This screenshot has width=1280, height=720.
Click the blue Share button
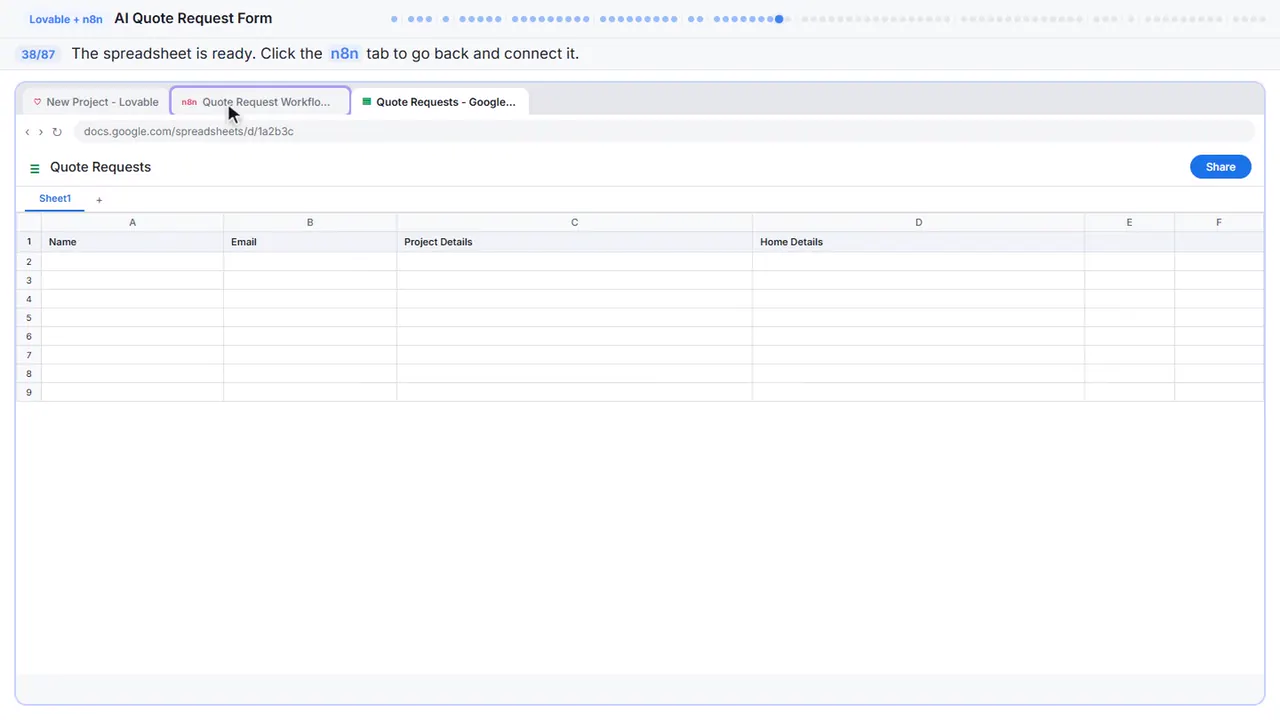pyautogui.click(x=1220, y=167)
